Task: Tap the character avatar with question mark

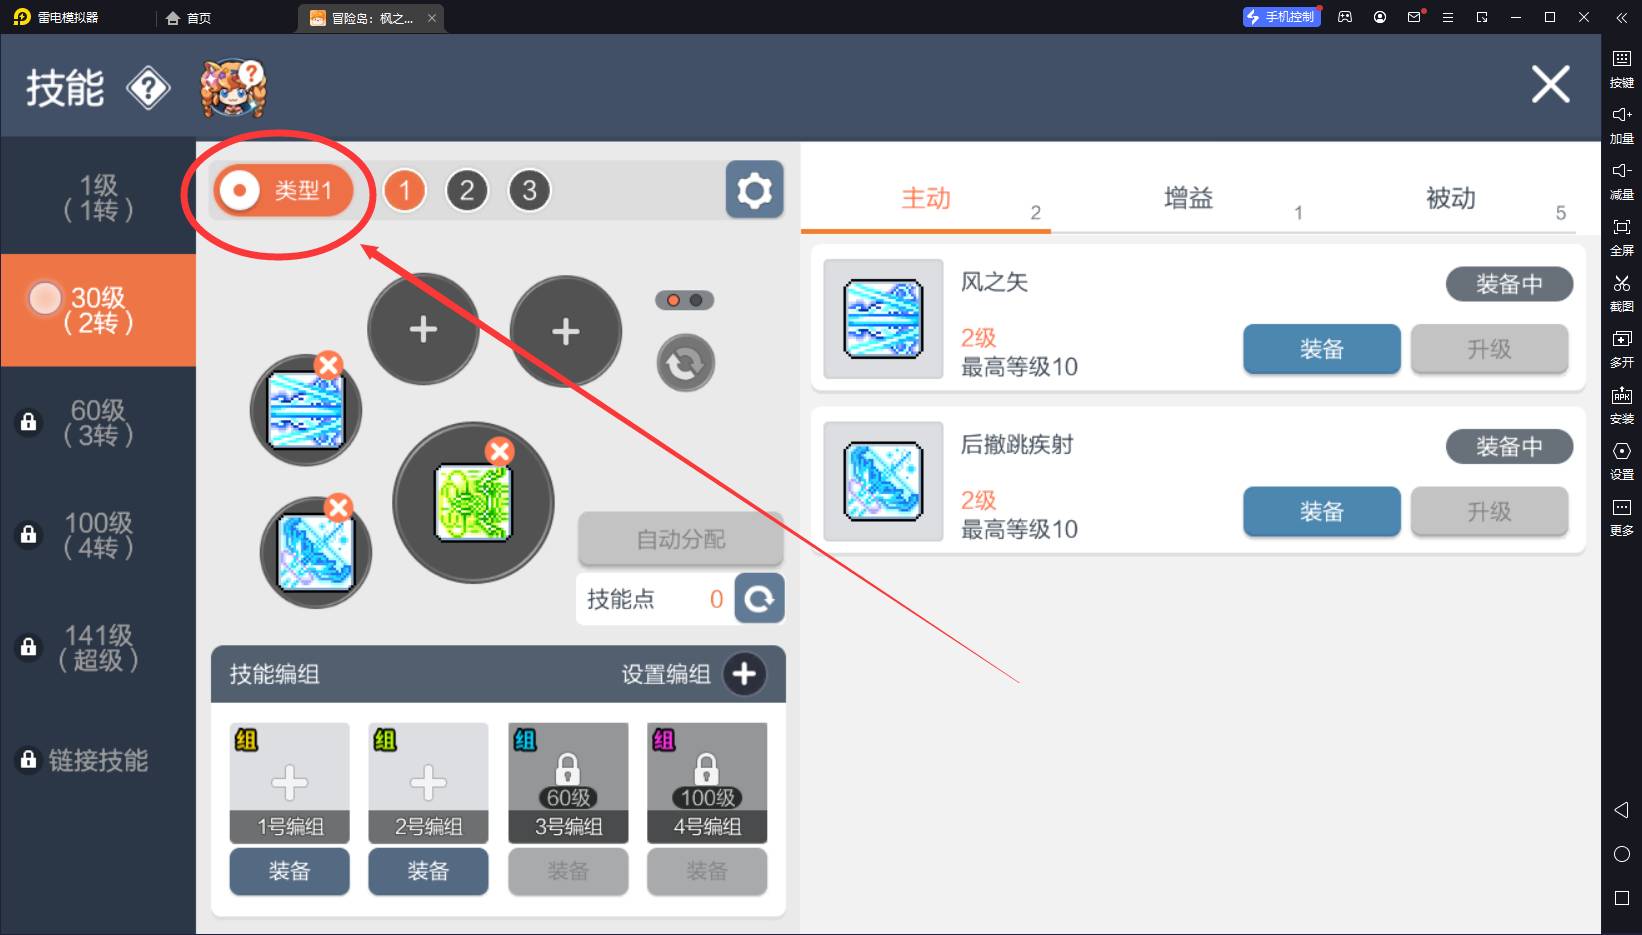Action: (233, 88)
